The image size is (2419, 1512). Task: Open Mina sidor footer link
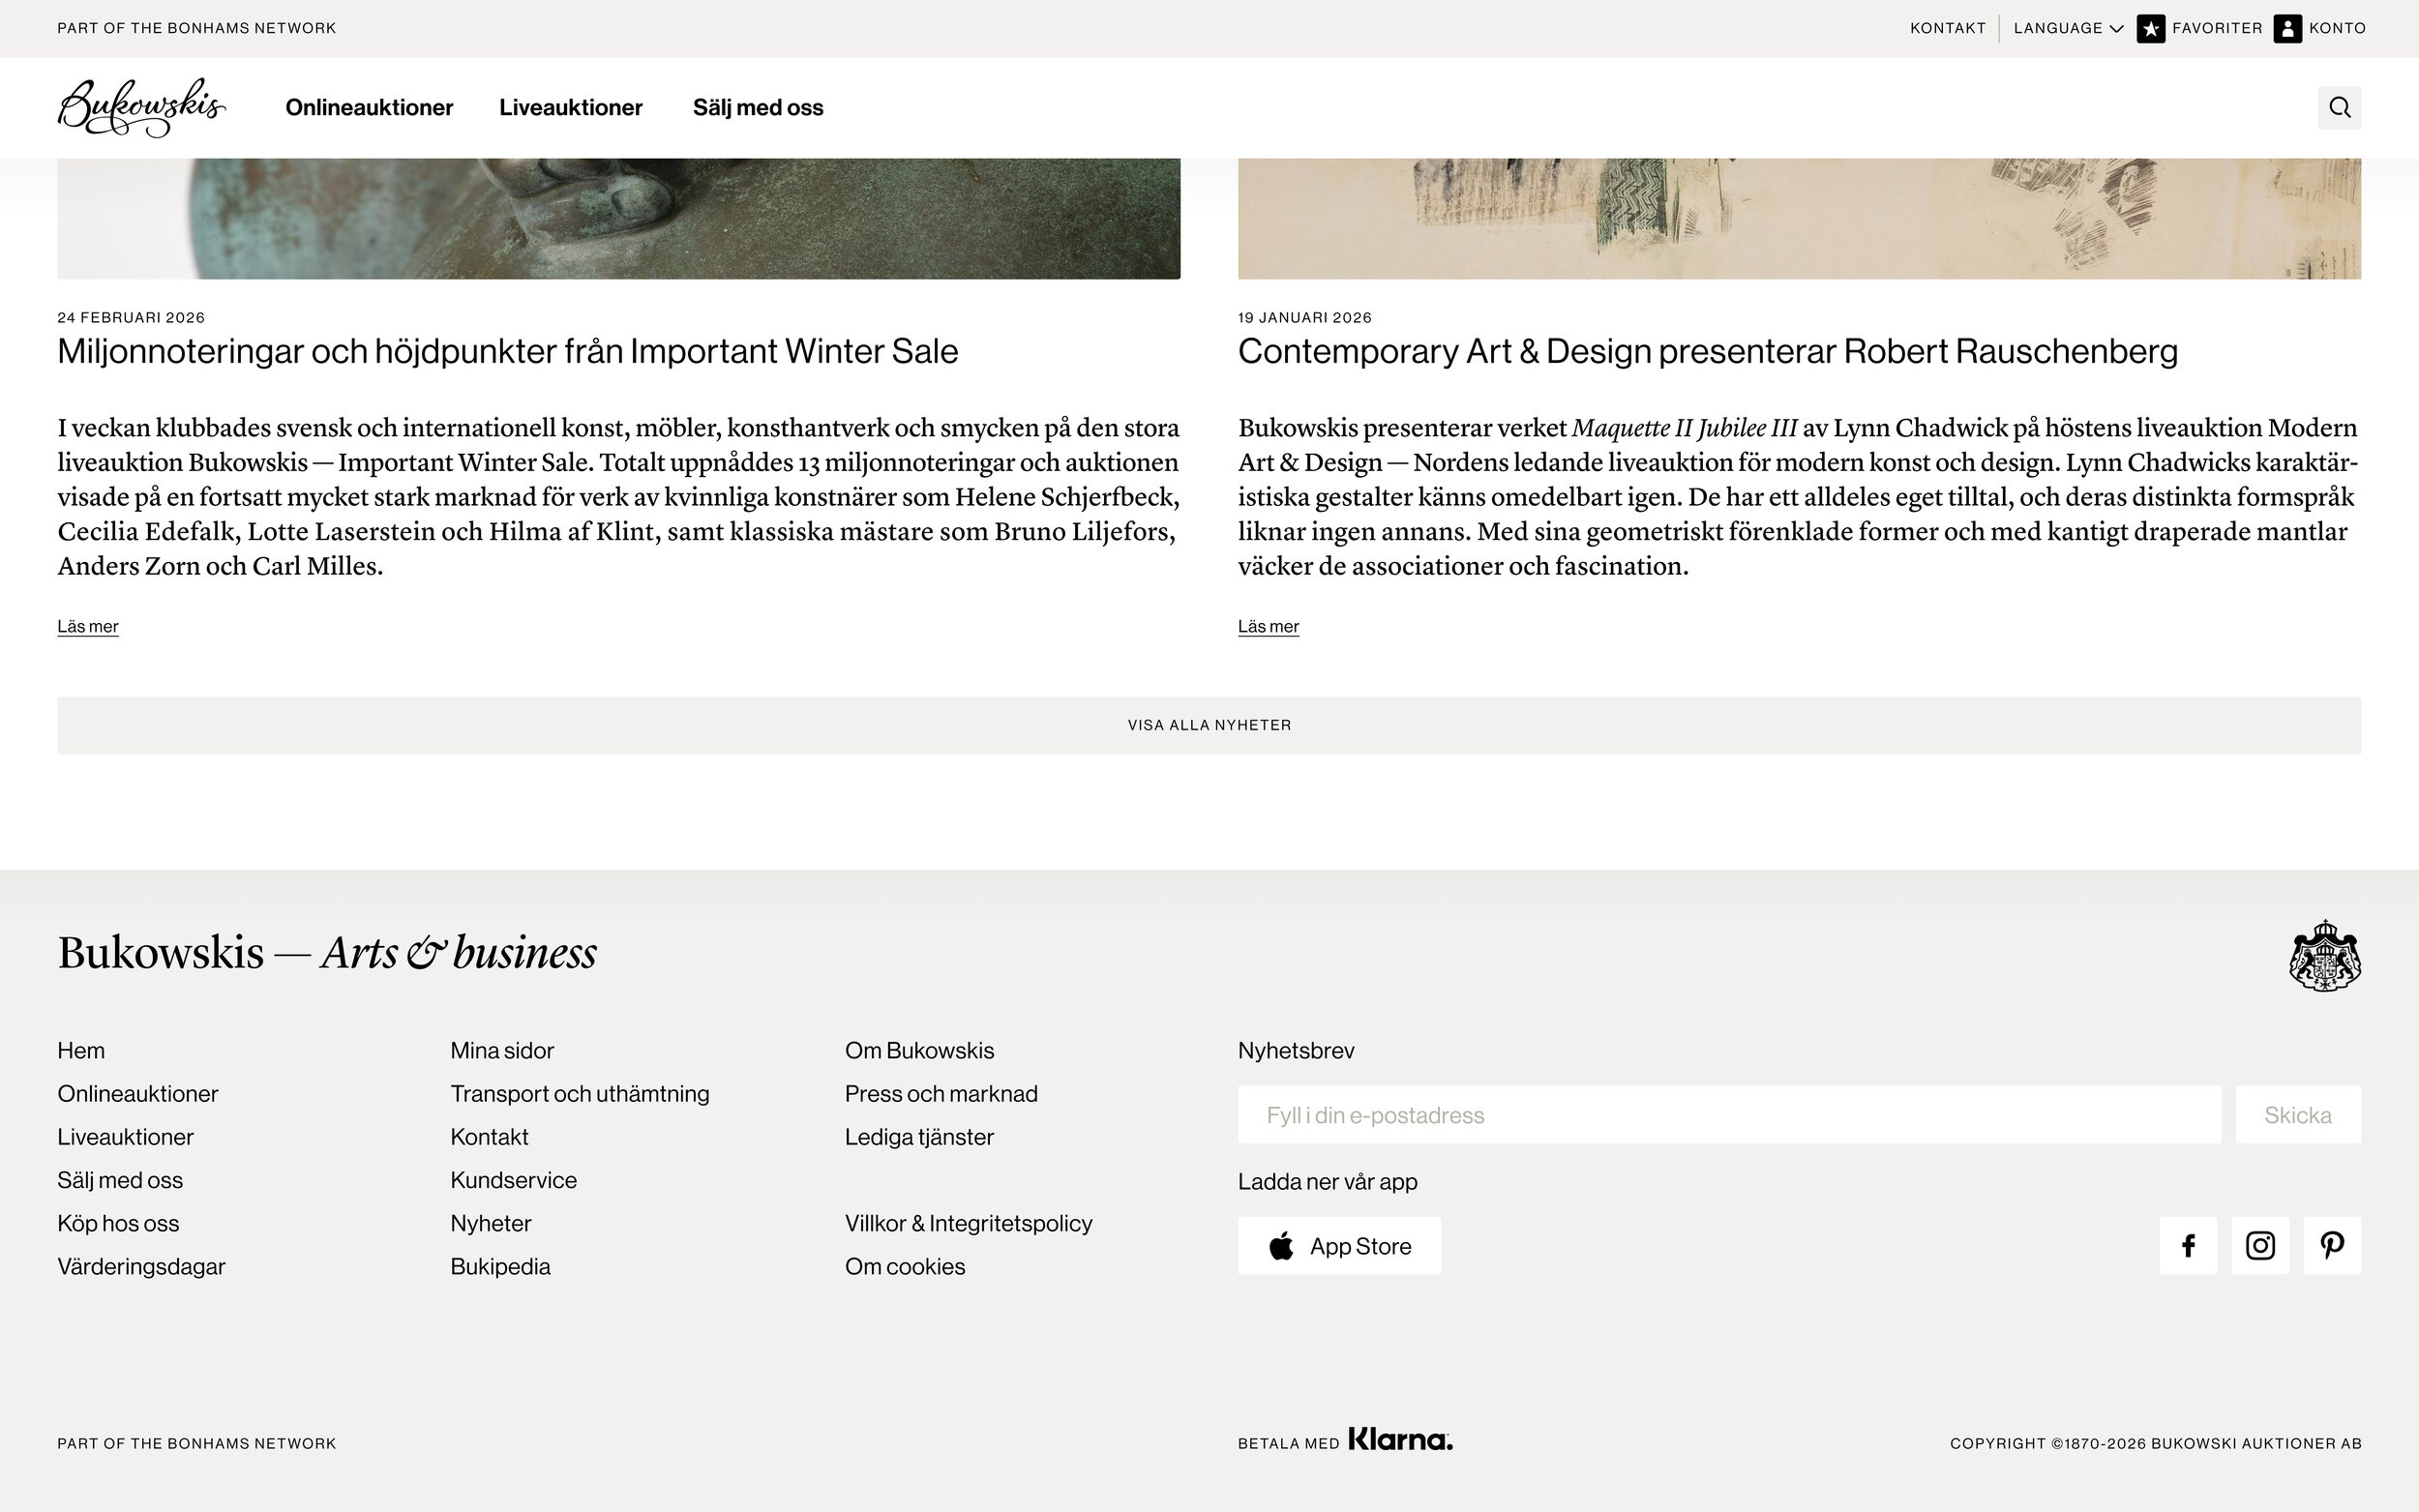pos(502,1050)
